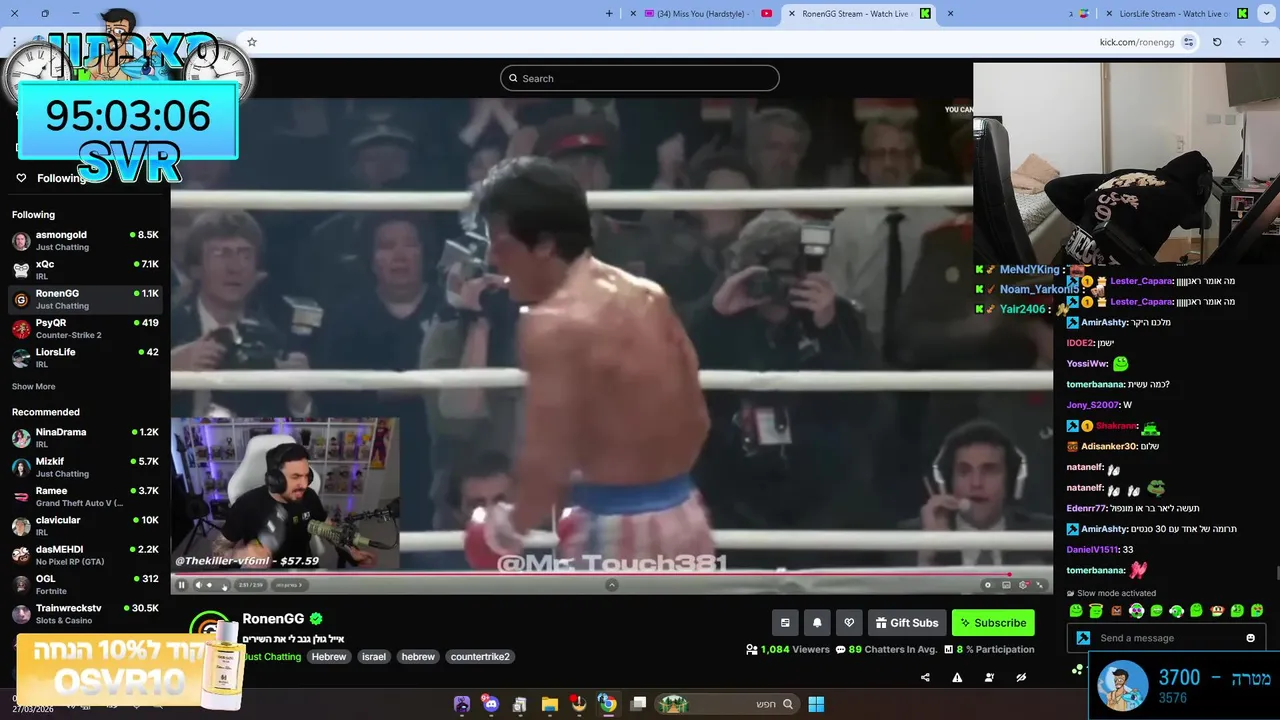Image resolution: width=1280 pixels, height=720 pixels.
Task: Open Discord from taskbar
Action: pyautogui.click(x=490, y=704)
